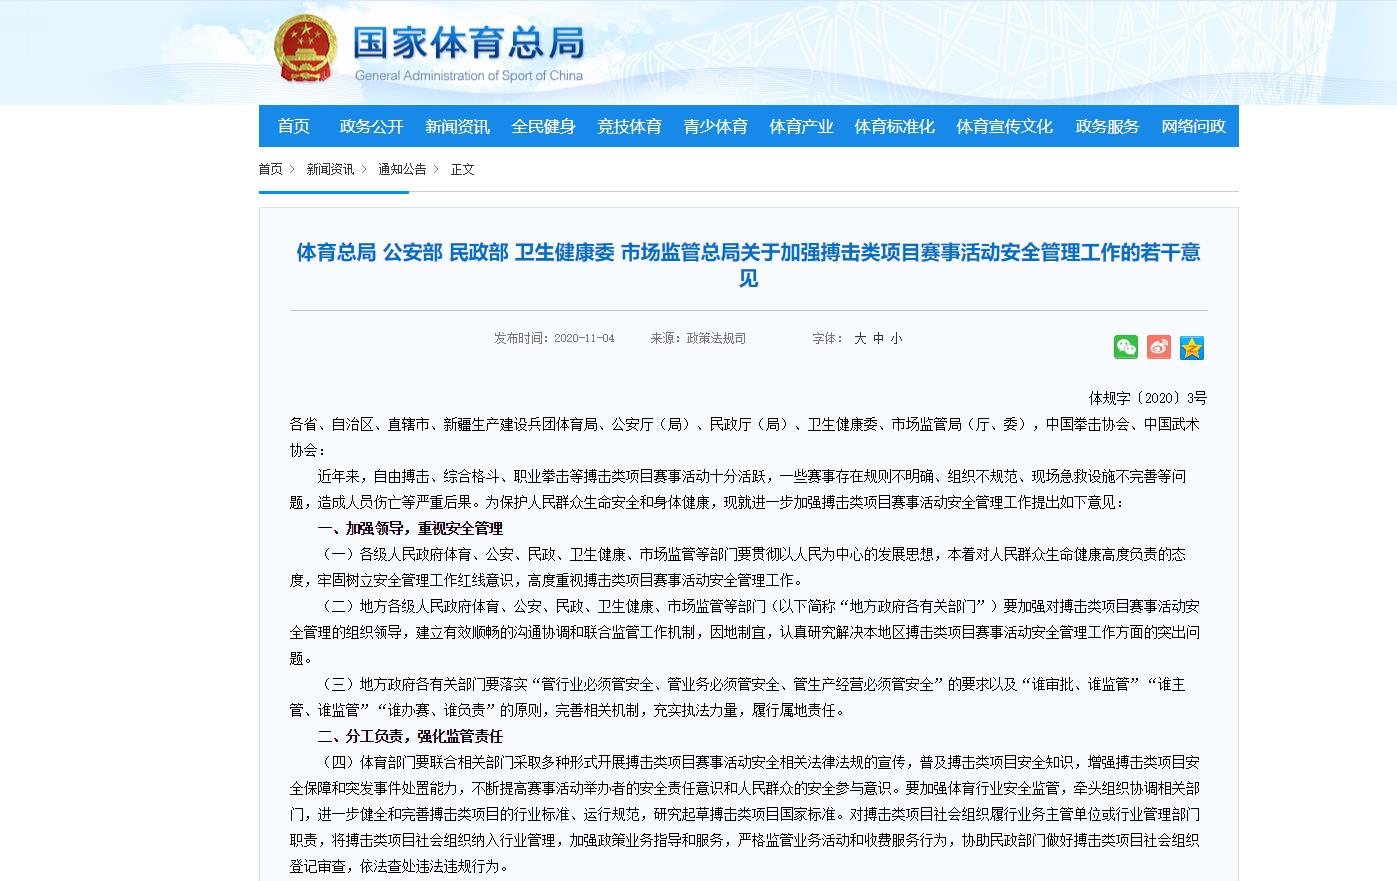The image size is (1397, 881).
Task: Select large font size 大
Action: [860, 339]
